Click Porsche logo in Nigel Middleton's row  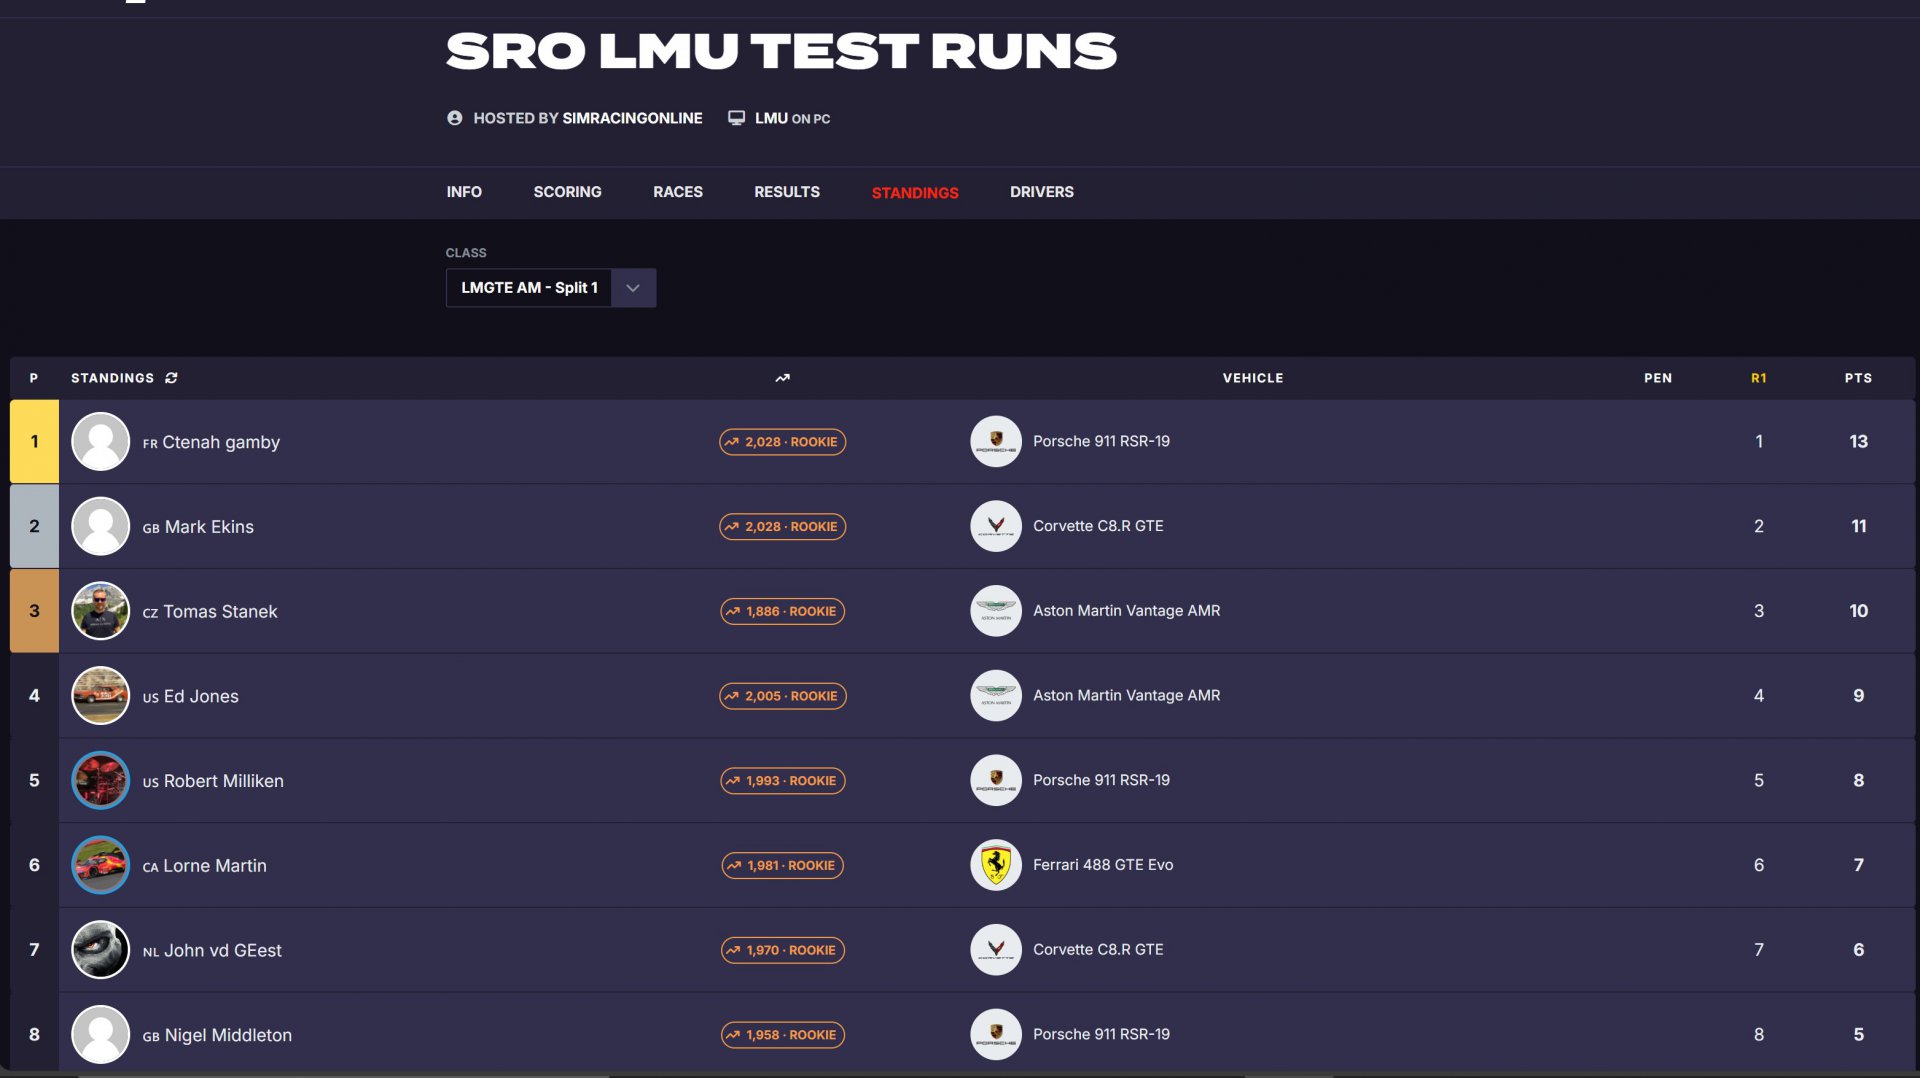(996, 1035)
